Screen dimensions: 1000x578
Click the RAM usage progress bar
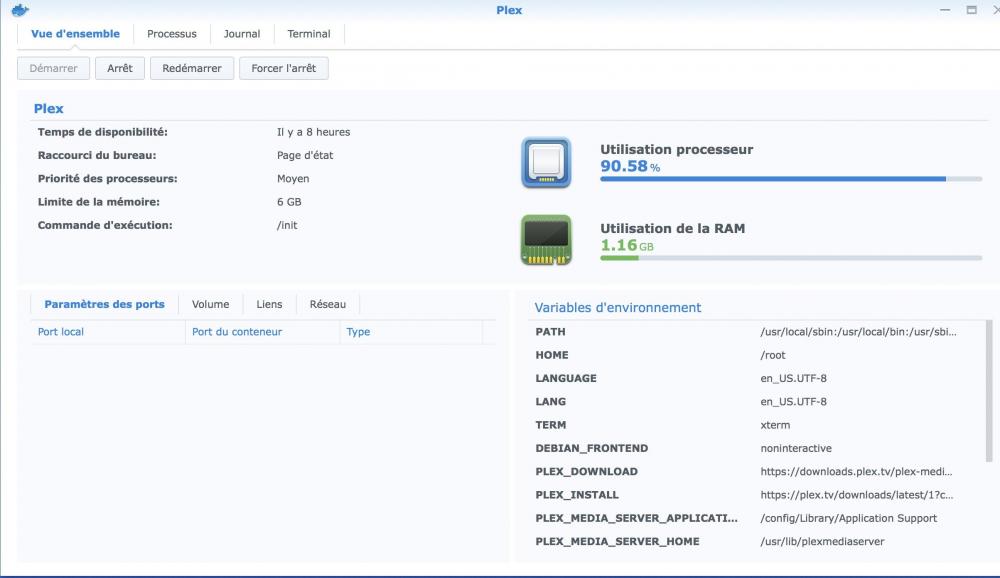pos(791,258)
